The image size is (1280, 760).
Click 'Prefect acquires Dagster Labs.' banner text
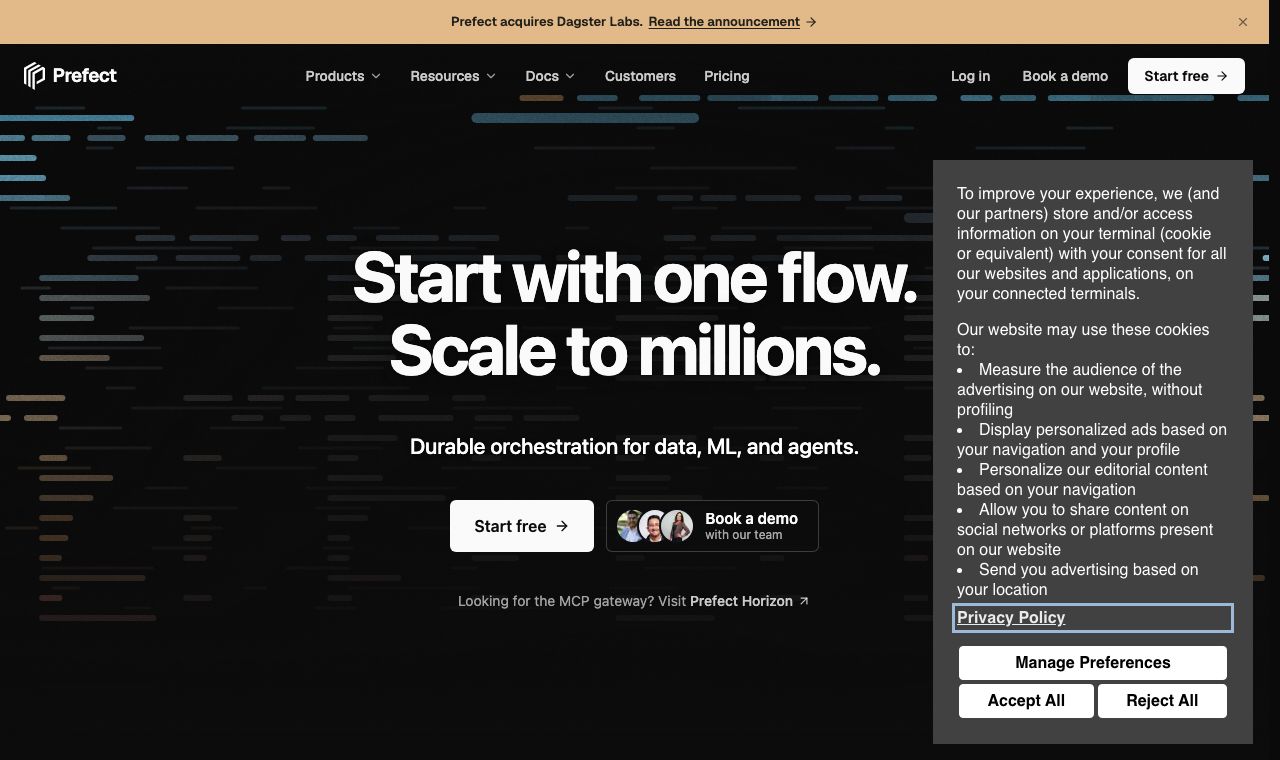(546, 22)
